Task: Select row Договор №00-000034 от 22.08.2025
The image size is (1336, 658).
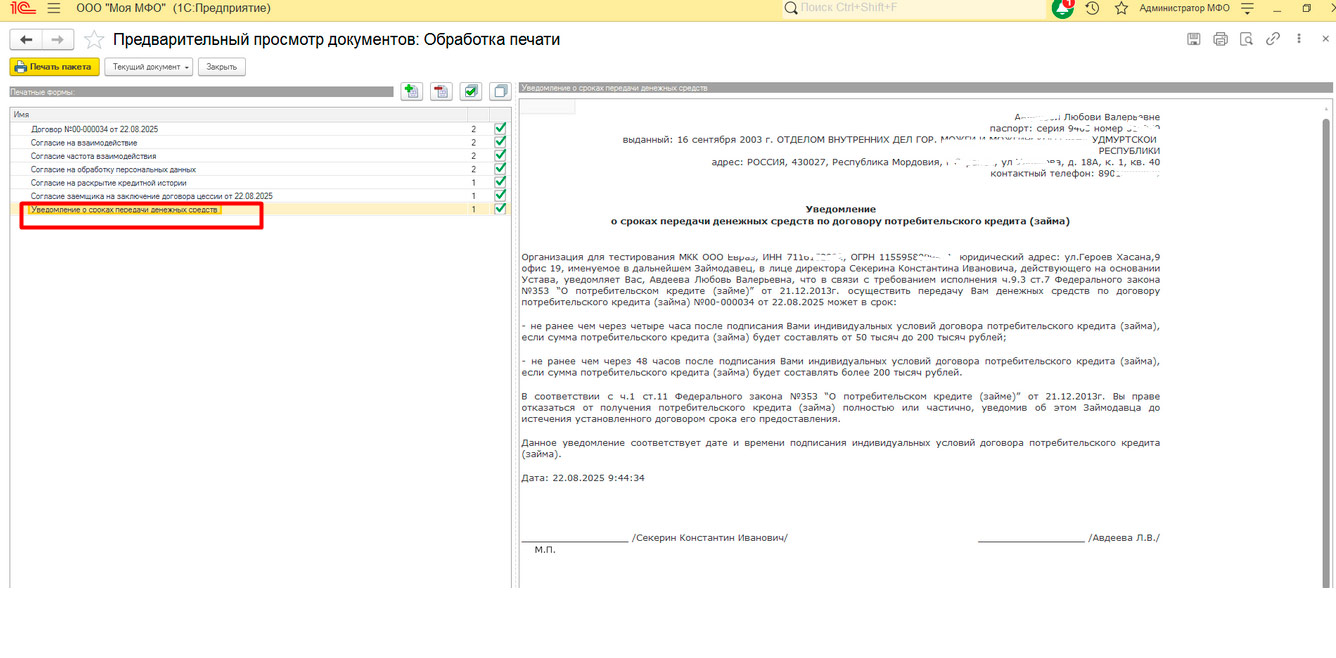Action: pyautogui.click(x=260, y=129)
